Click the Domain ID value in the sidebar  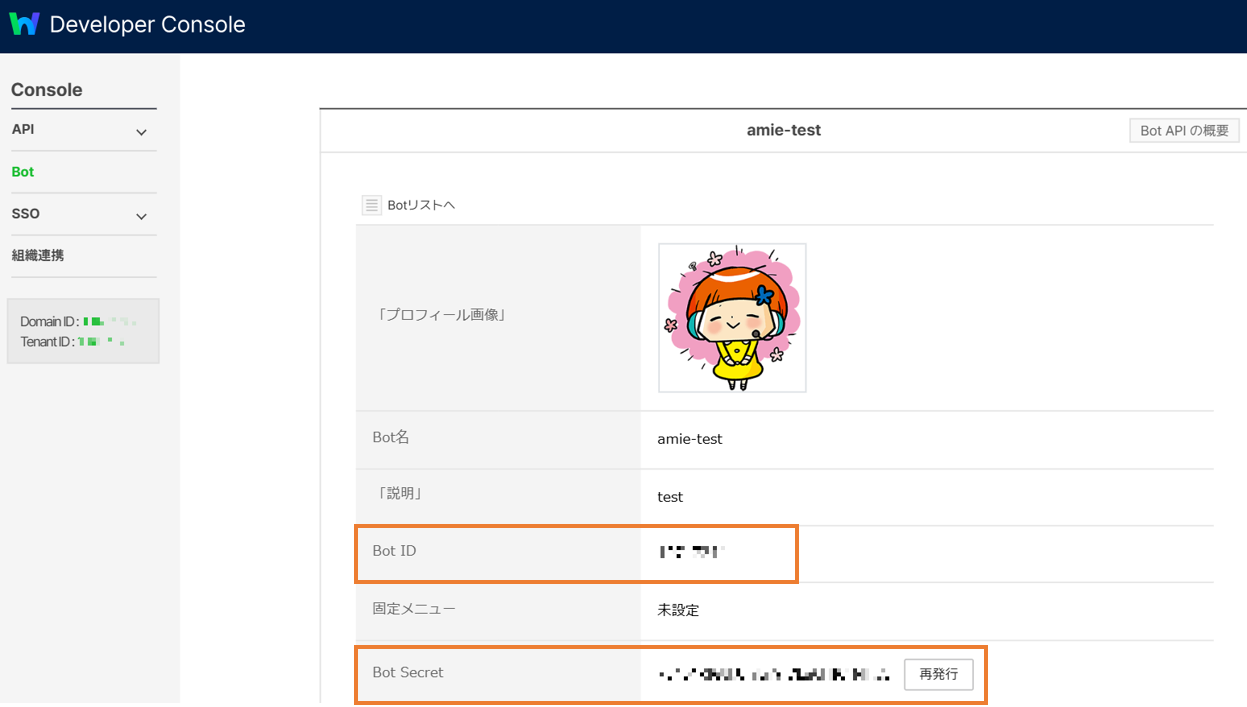point(109,321)
